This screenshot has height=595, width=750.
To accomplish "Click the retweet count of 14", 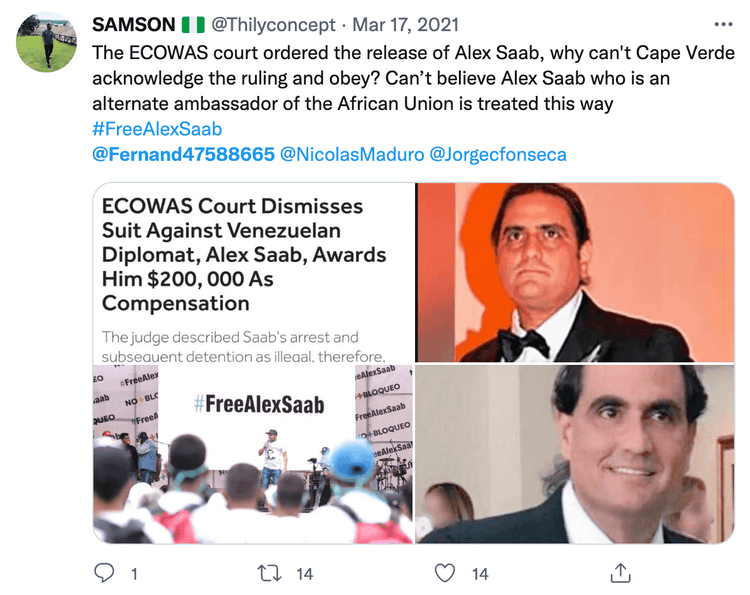I will (x=305, y=573).
